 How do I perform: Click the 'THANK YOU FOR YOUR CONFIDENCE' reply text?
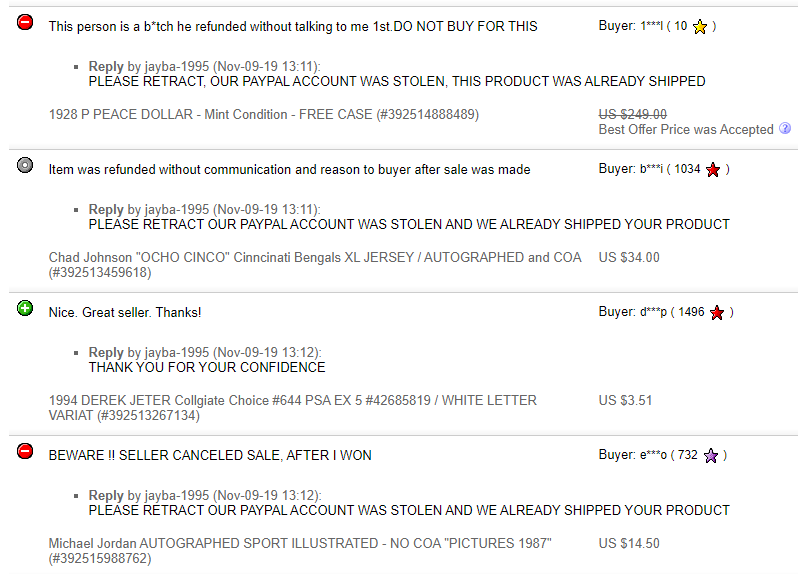pos(207,367)
